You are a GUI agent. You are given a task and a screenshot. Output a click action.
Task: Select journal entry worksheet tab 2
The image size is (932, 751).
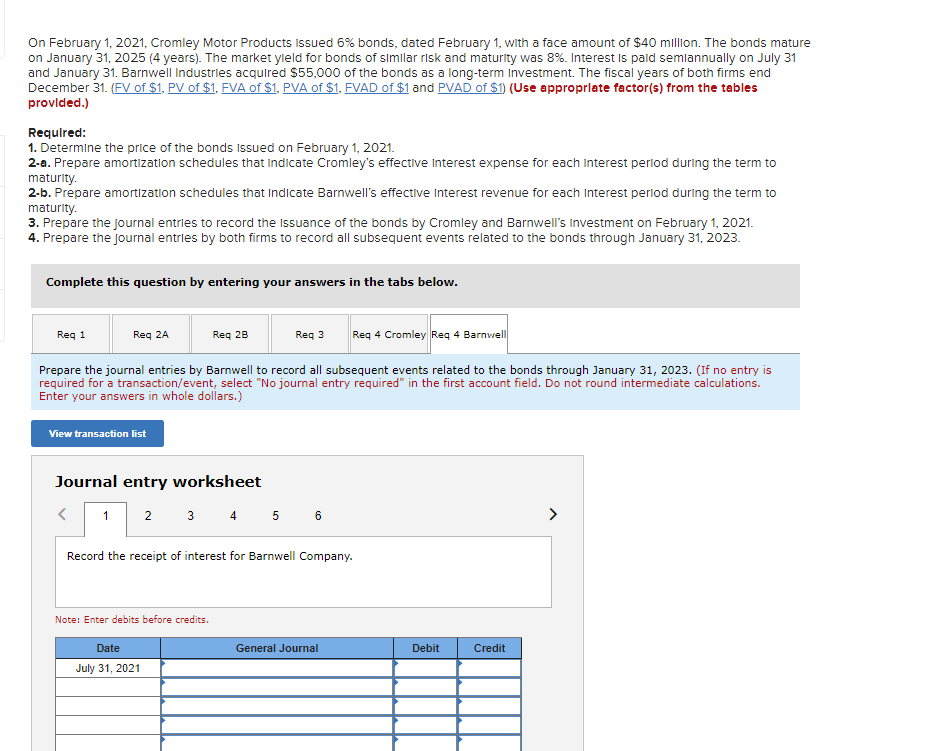pyautogui.click(x=148, y=516)
